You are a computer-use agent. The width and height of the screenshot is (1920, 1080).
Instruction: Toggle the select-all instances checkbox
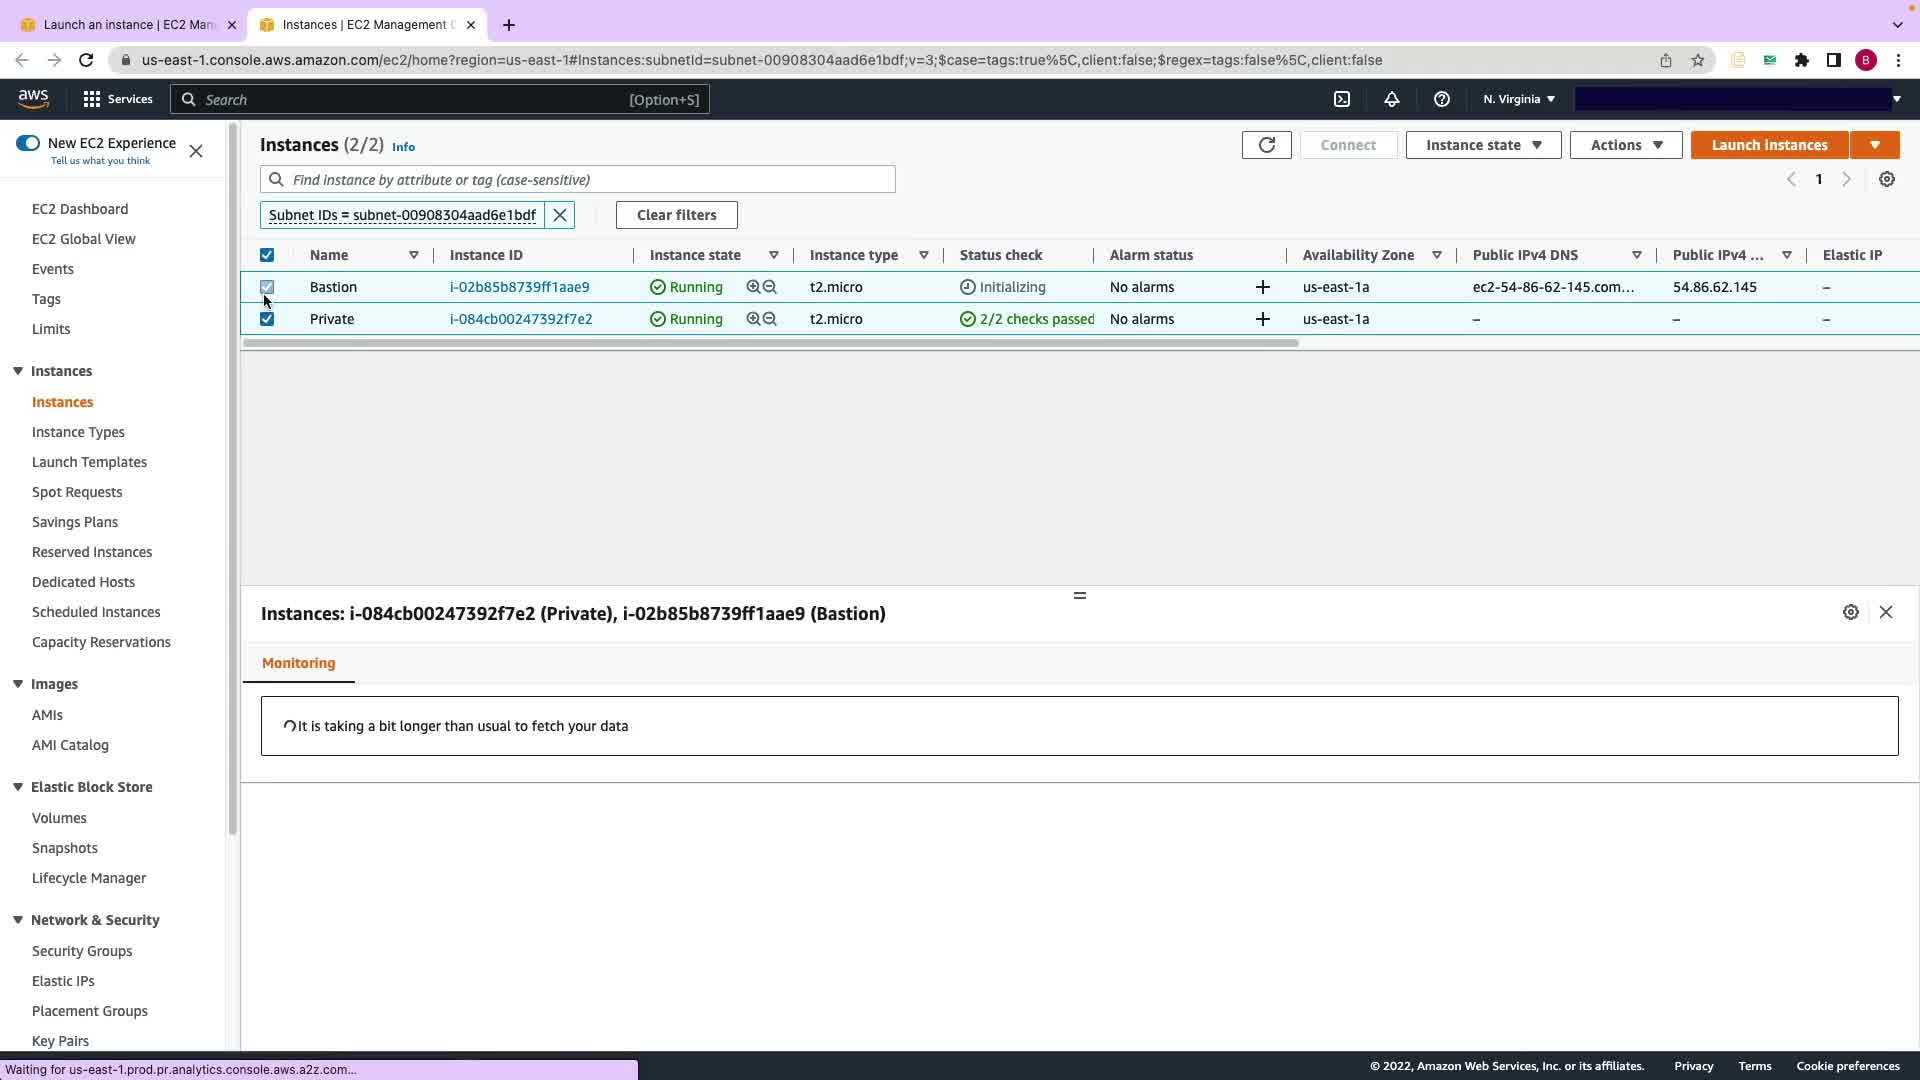267,255
